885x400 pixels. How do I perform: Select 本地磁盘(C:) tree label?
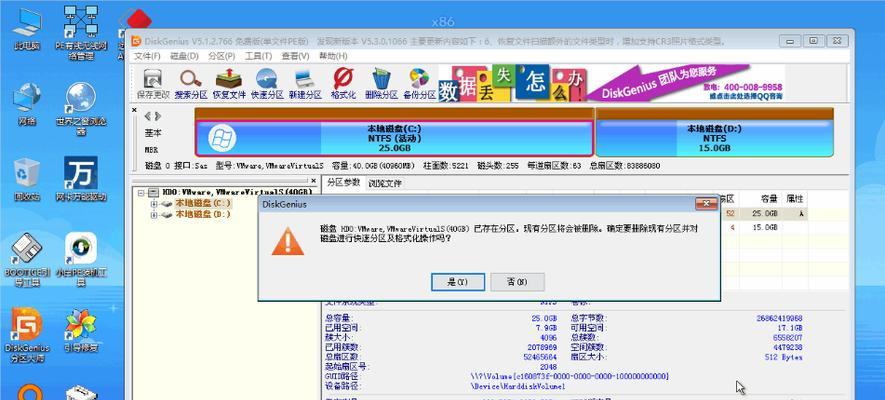click(x=203, y=203)
